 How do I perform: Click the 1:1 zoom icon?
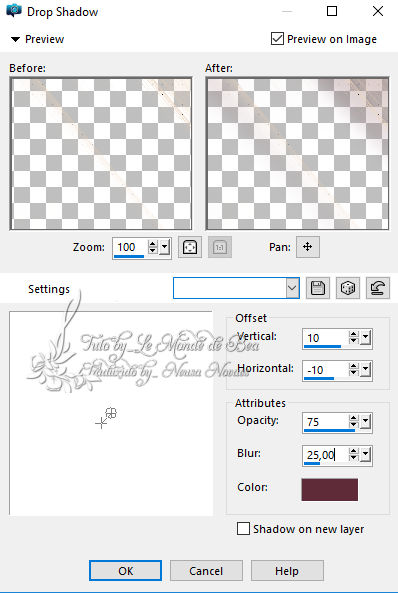tap(220, 247)
